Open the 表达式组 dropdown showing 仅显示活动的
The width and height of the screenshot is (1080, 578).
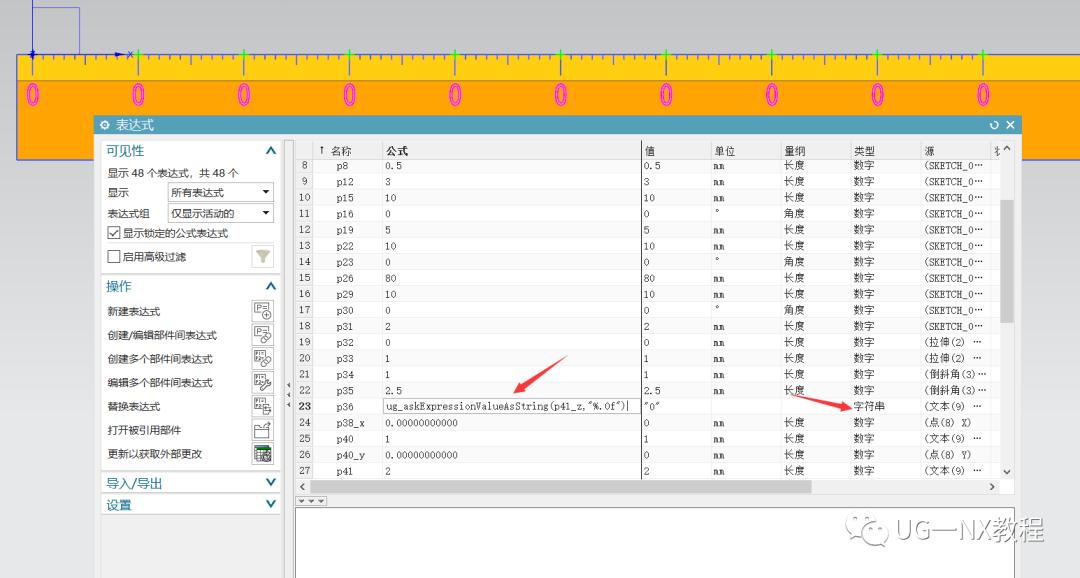(220, 213)
